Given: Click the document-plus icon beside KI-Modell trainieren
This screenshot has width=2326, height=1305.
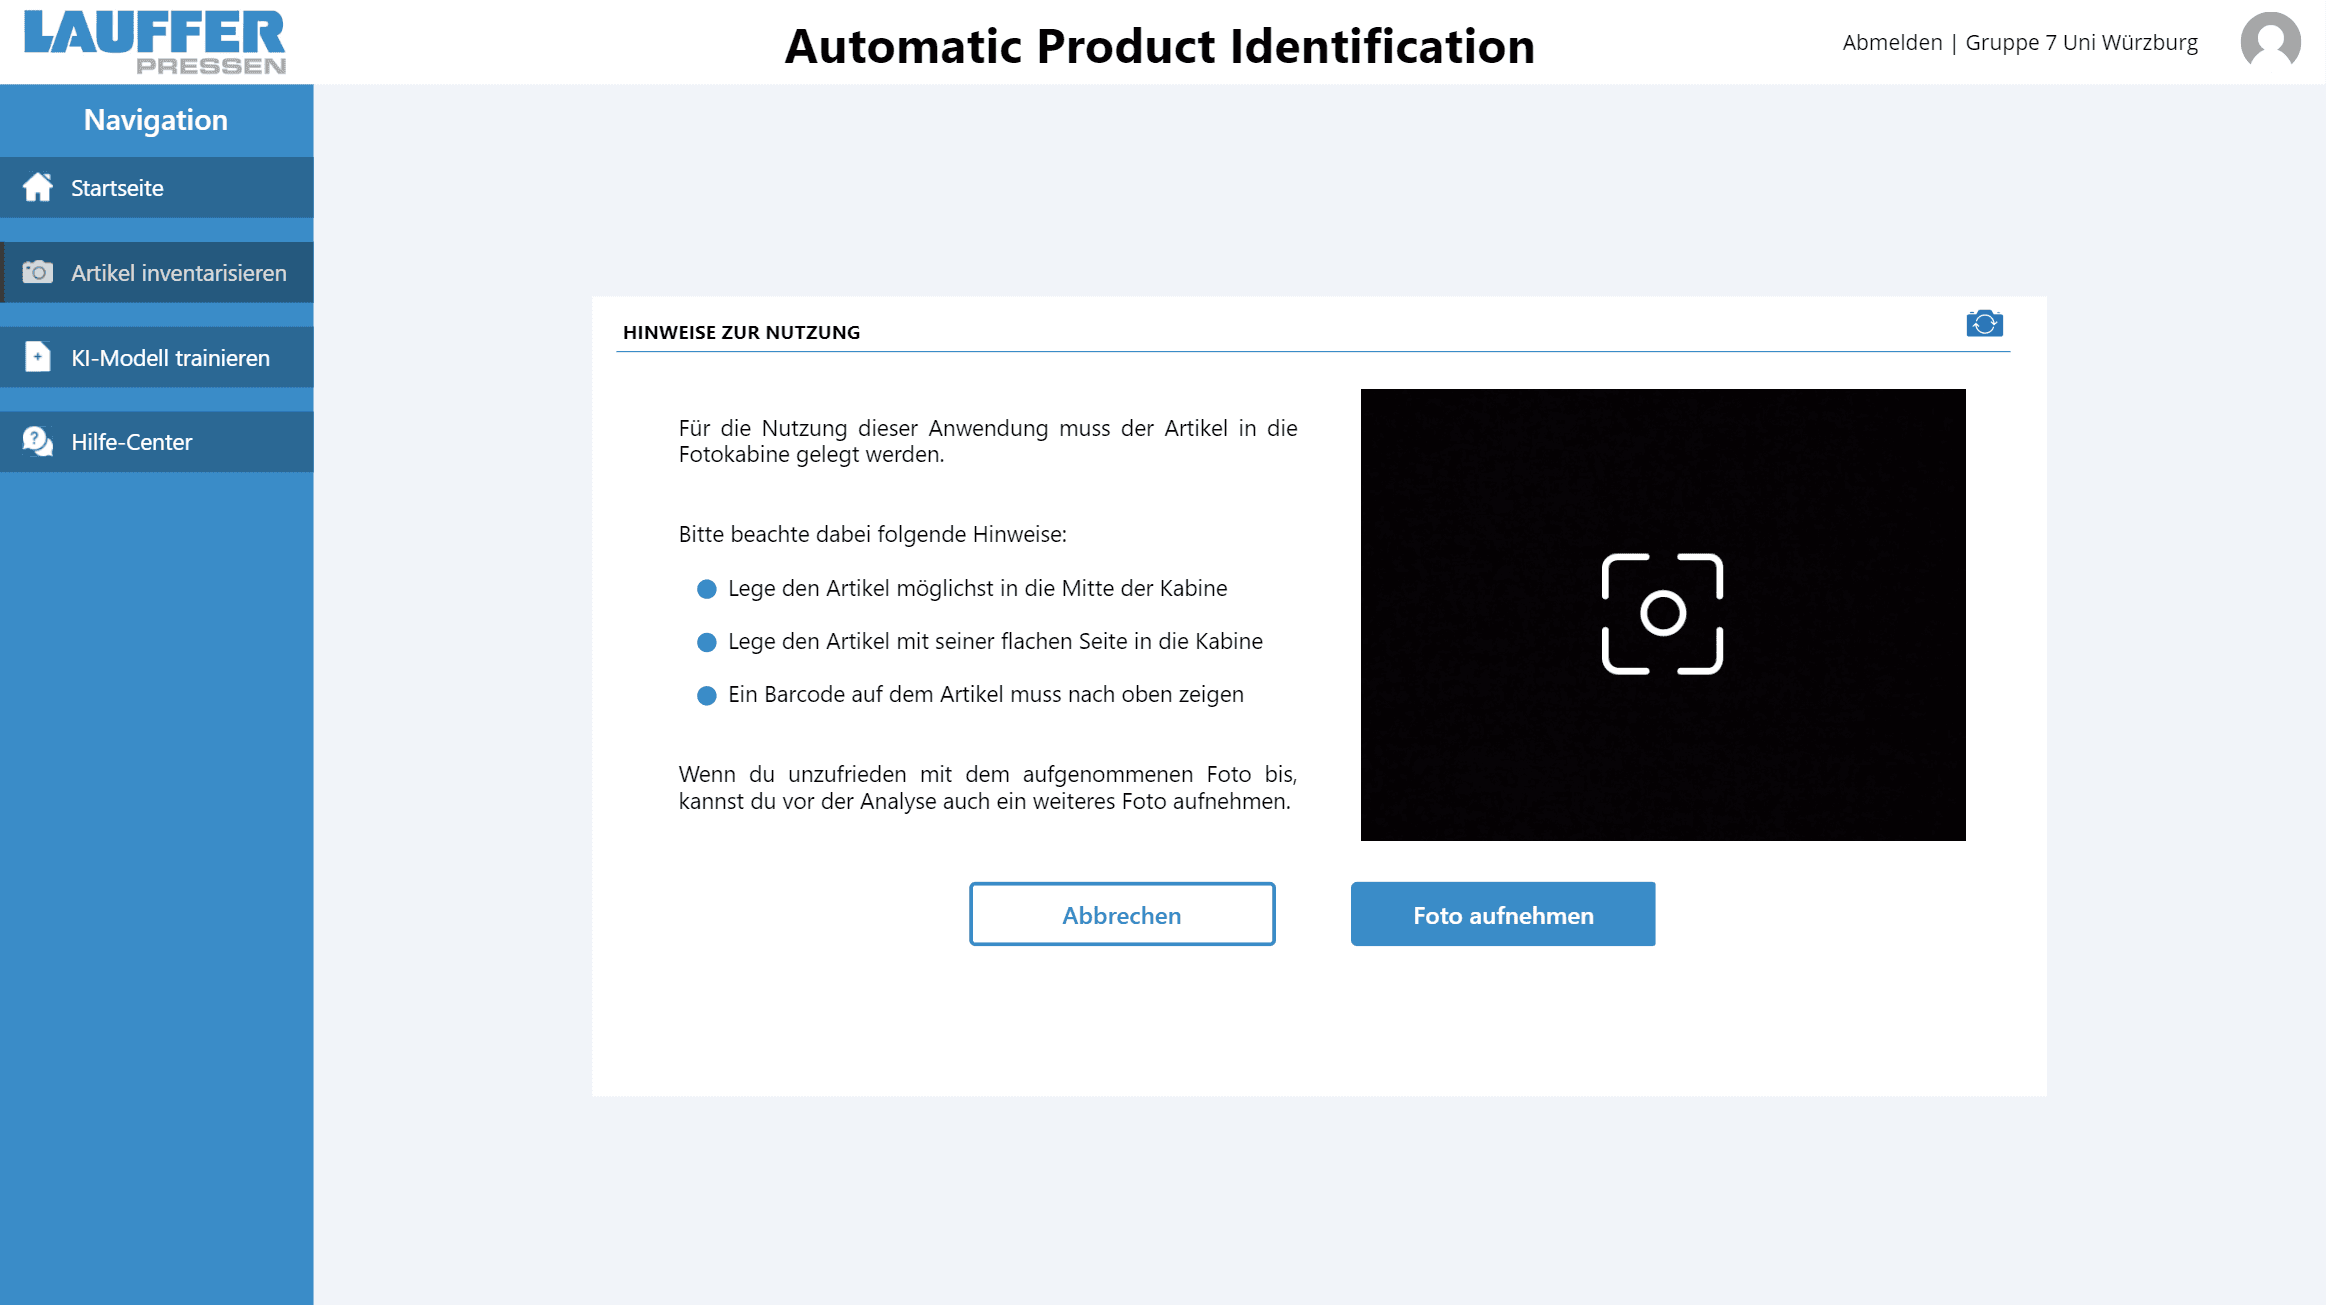Looking at the screenshot, I should [38, 357].
